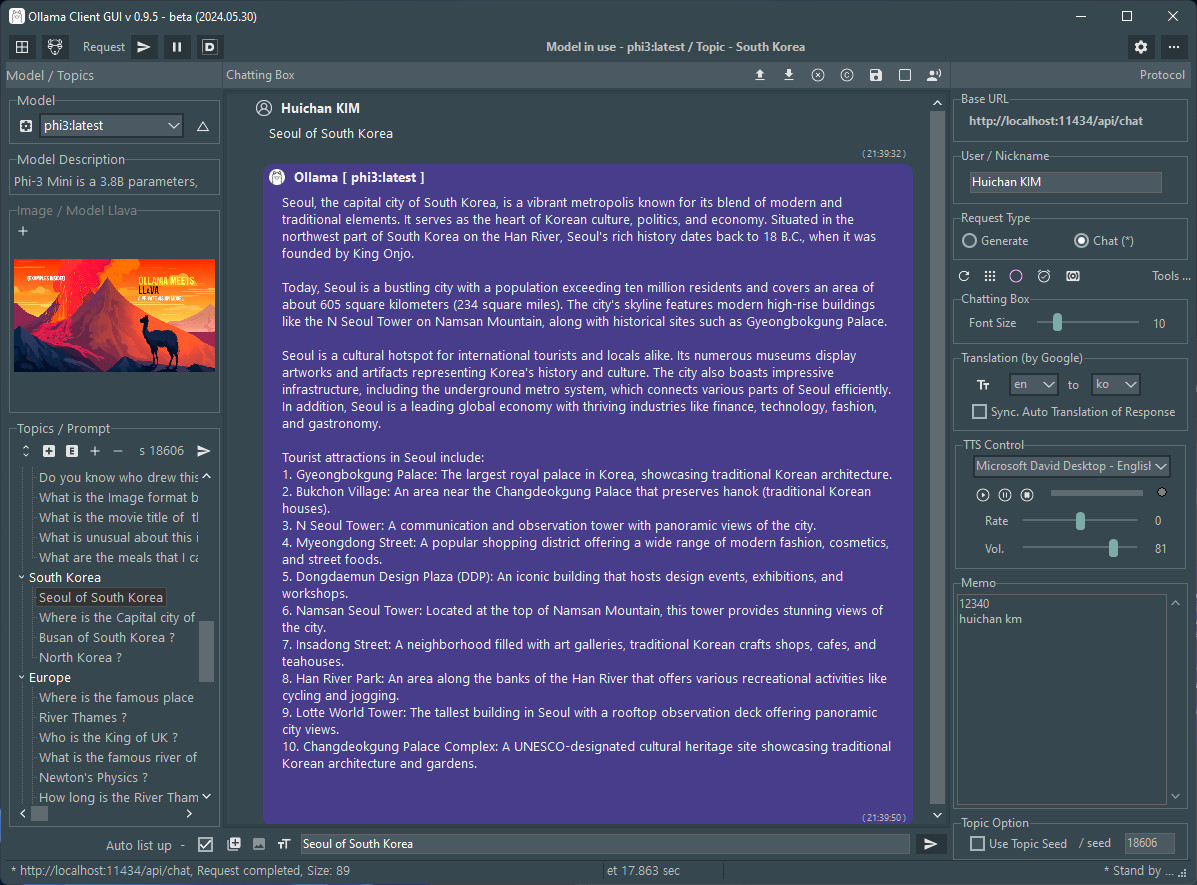Click the download arrow icon in Chatting Box header
Image resolution: width=1197 pixels, height=885 pixels.
789,75
